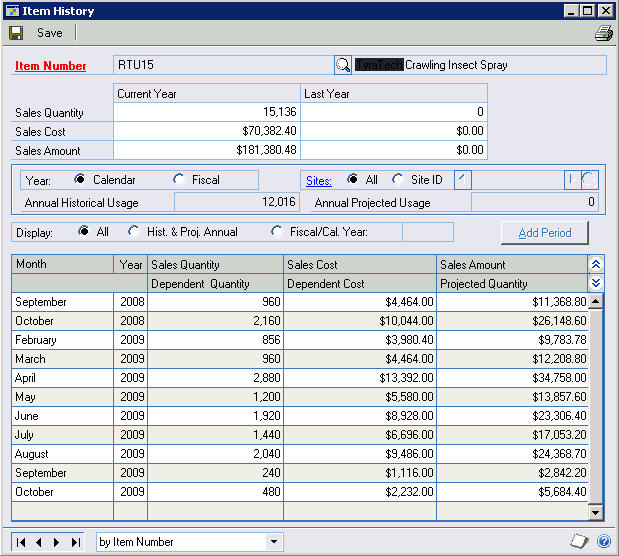Click the Site ID last-record bar icon

coord(572,180)
